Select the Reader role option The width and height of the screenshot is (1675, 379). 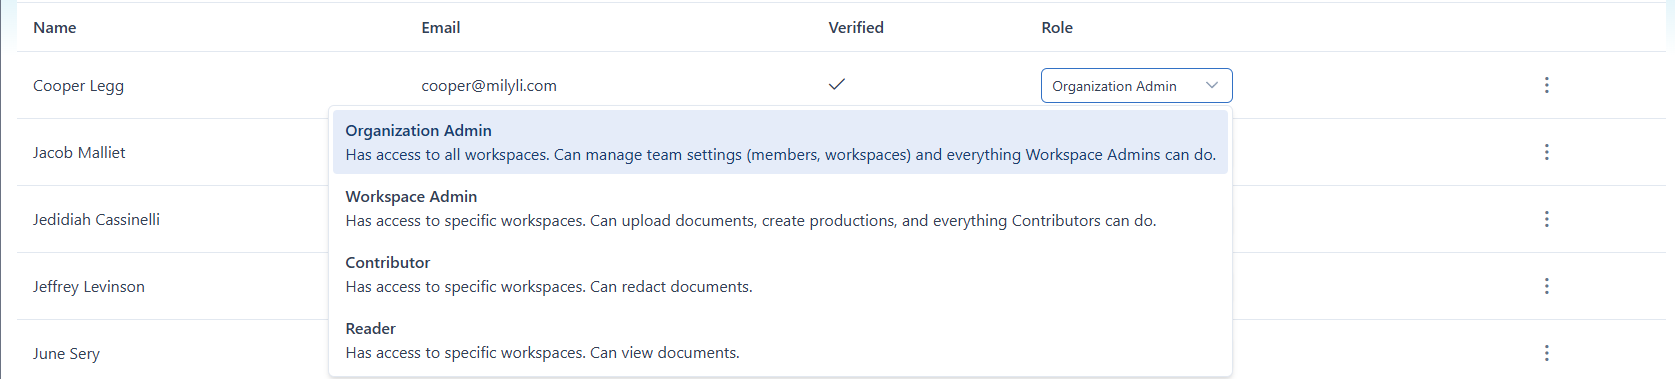(x=780, y=340)
